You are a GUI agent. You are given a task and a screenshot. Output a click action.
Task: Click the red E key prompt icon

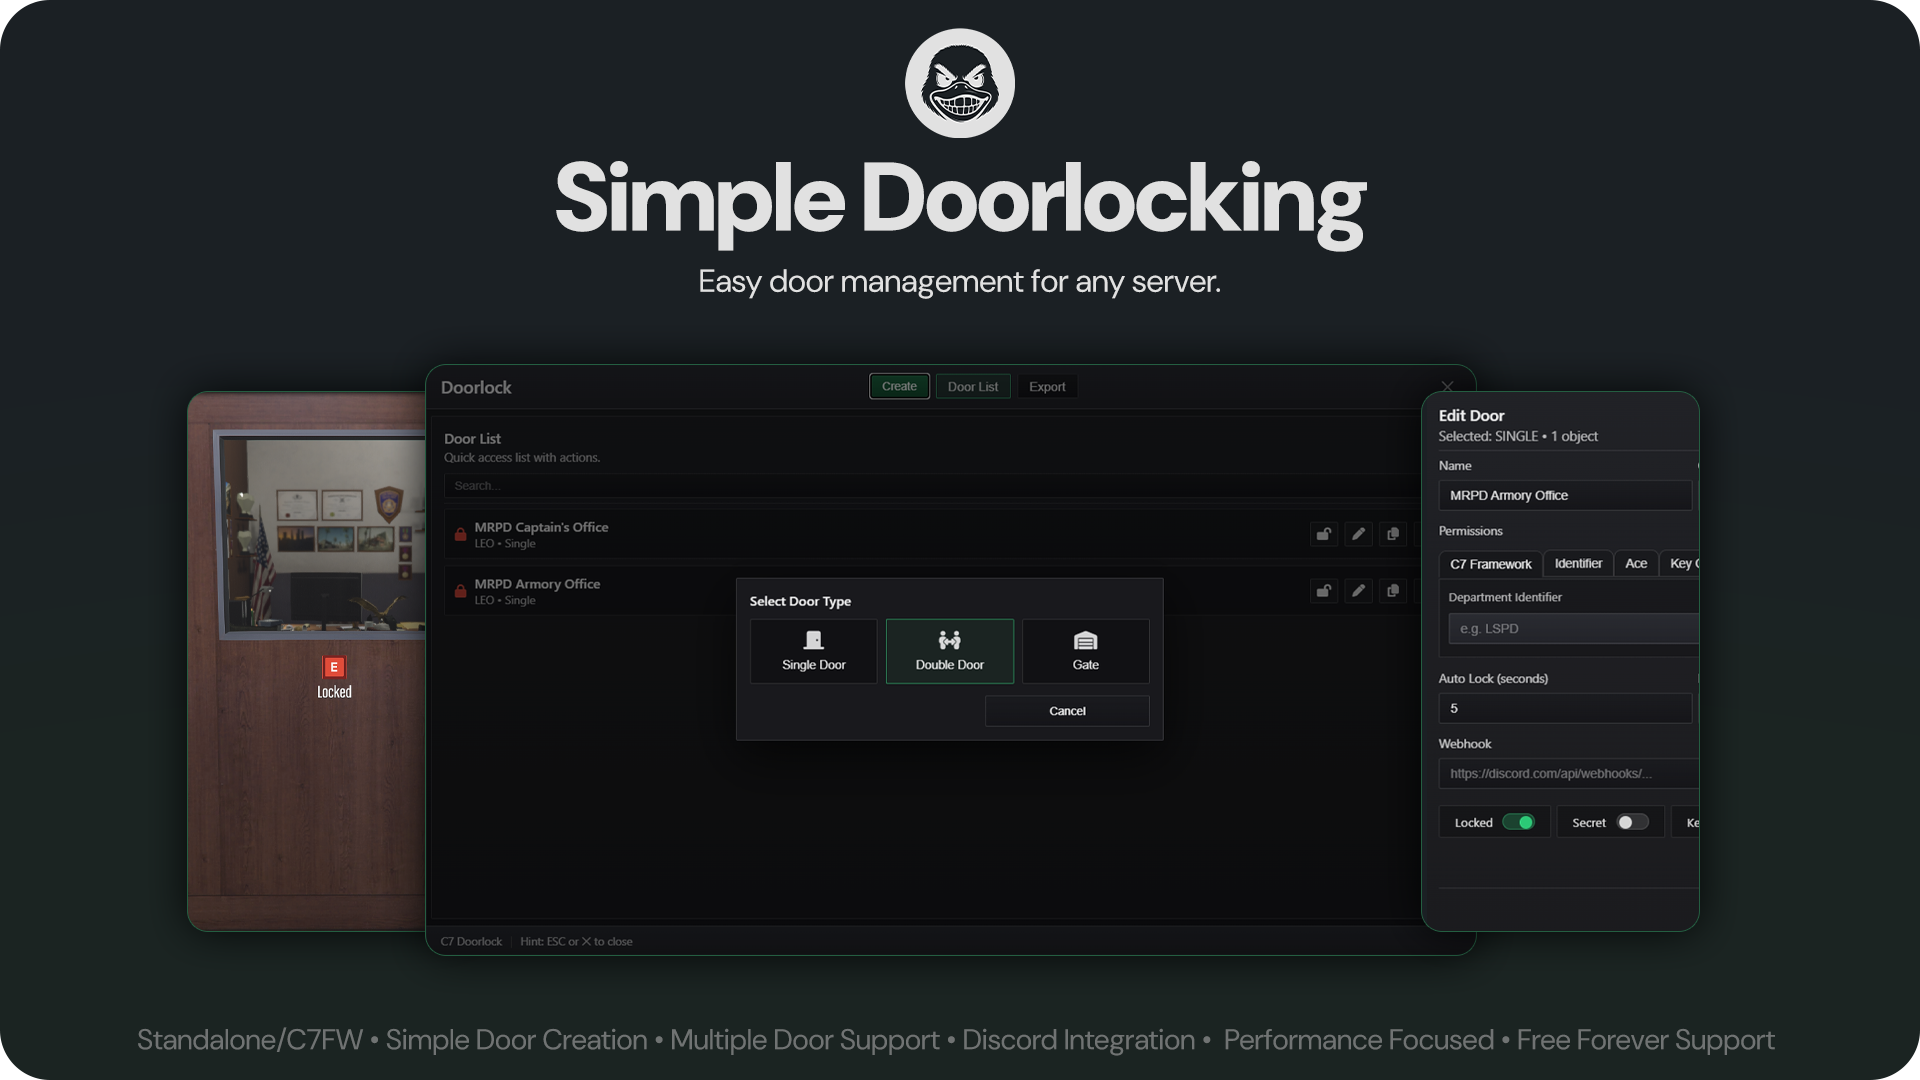[334, 667]
